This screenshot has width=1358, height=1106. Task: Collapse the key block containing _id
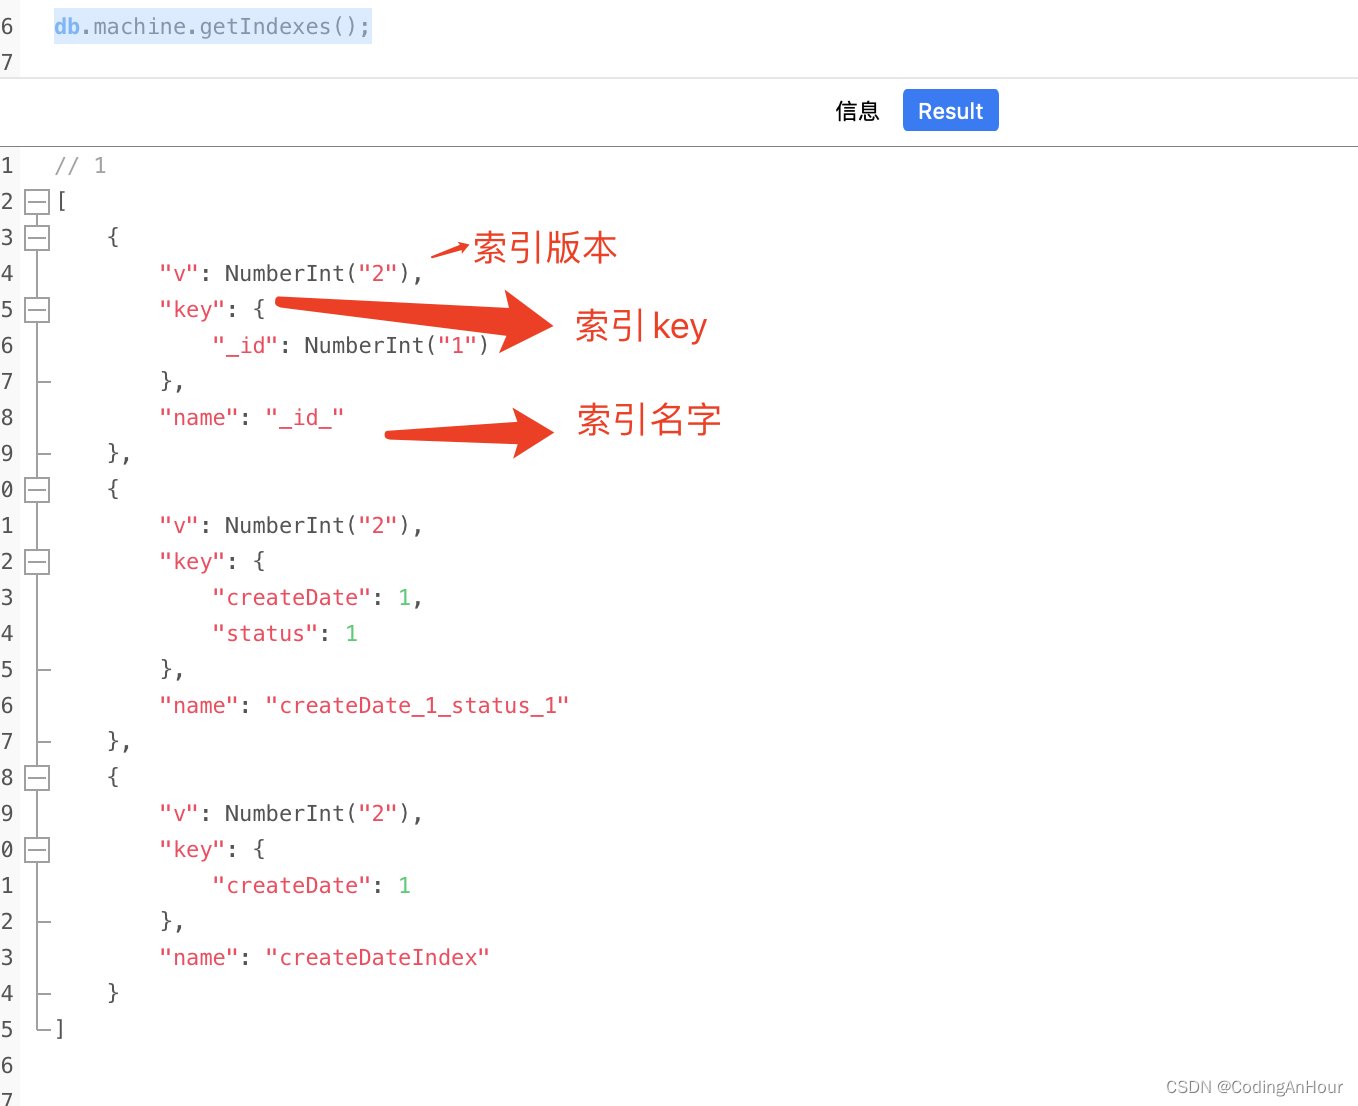click(x=37, y=310)
